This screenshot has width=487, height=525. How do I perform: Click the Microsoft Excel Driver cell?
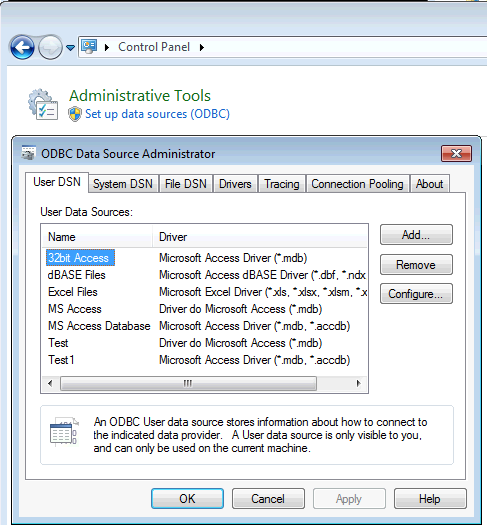263,292
